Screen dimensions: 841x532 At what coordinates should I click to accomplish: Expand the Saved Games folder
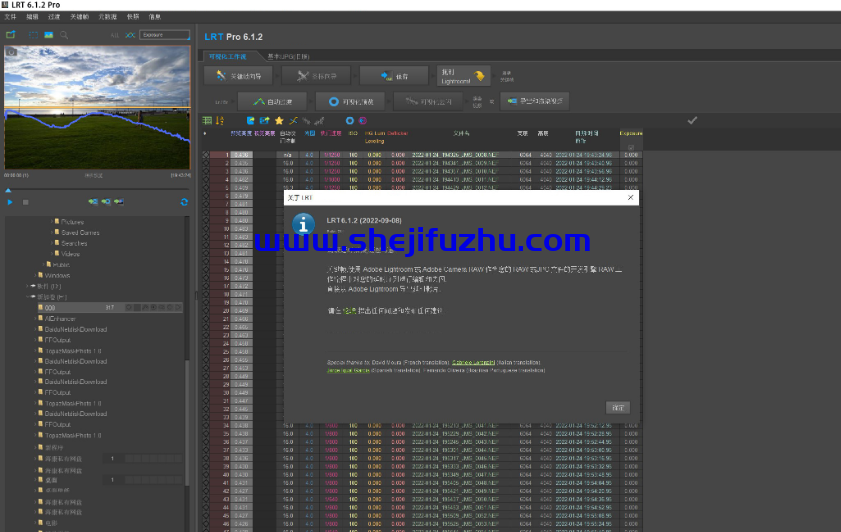(x=51, y=232)
